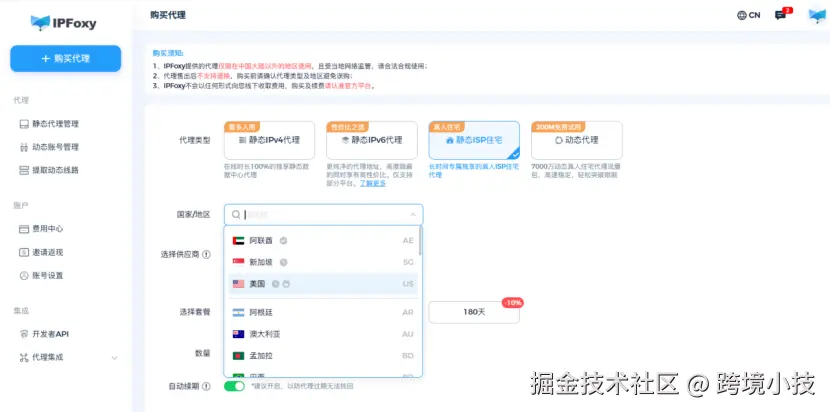This screenshot has height=412, width=830.
Task: Choose 澳大利亚 from country list
Action: point(323,334)
